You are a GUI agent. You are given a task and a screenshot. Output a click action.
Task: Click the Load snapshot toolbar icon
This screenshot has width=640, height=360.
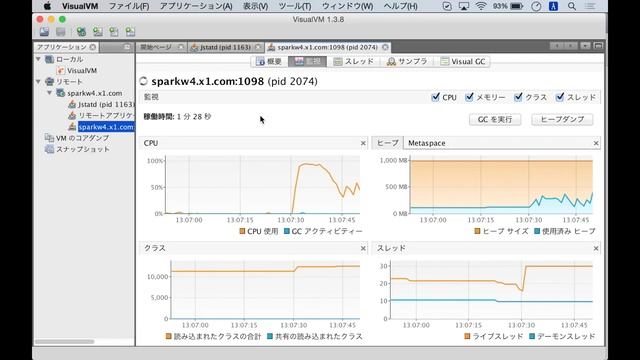[x=44, y=31]
